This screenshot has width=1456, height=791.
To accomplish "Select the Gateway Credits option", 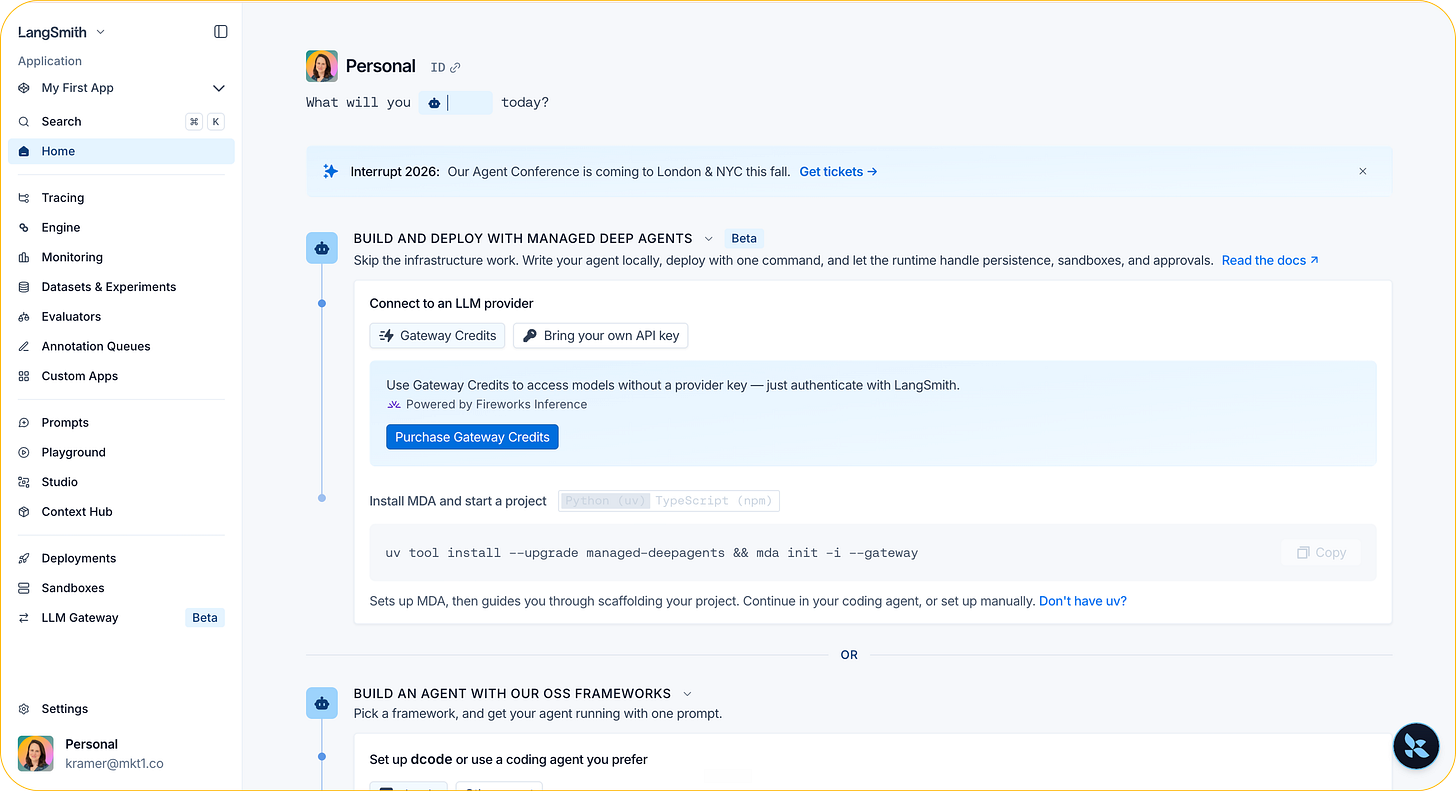I will (438, 336).
